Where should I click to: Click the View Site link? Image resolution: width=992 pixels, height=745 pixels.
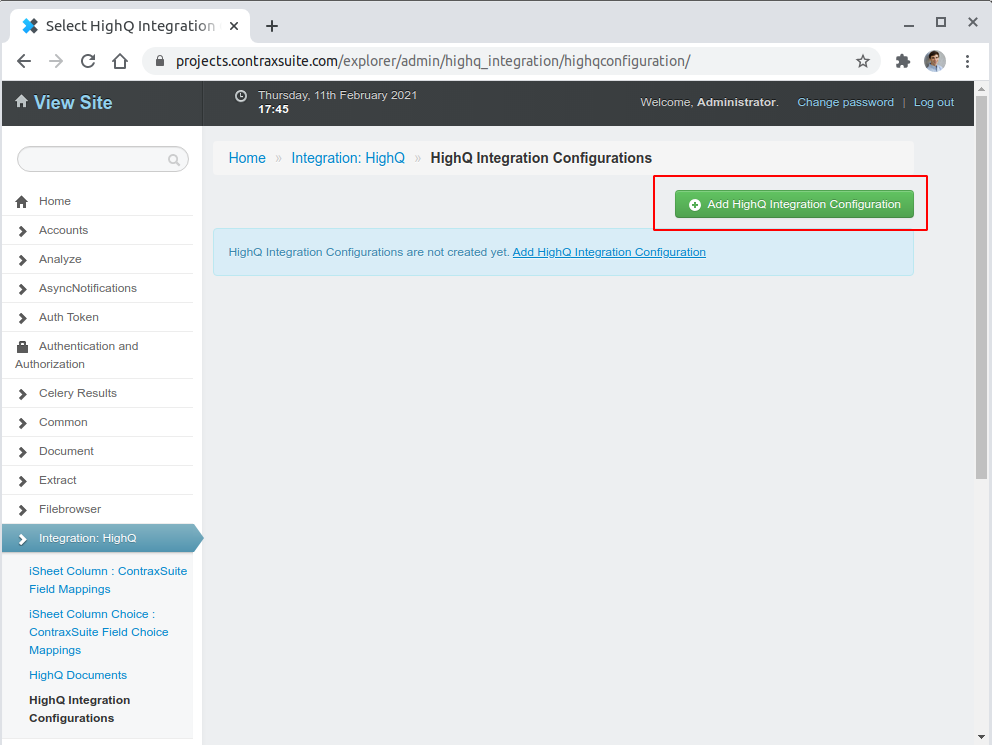point(73,102)
